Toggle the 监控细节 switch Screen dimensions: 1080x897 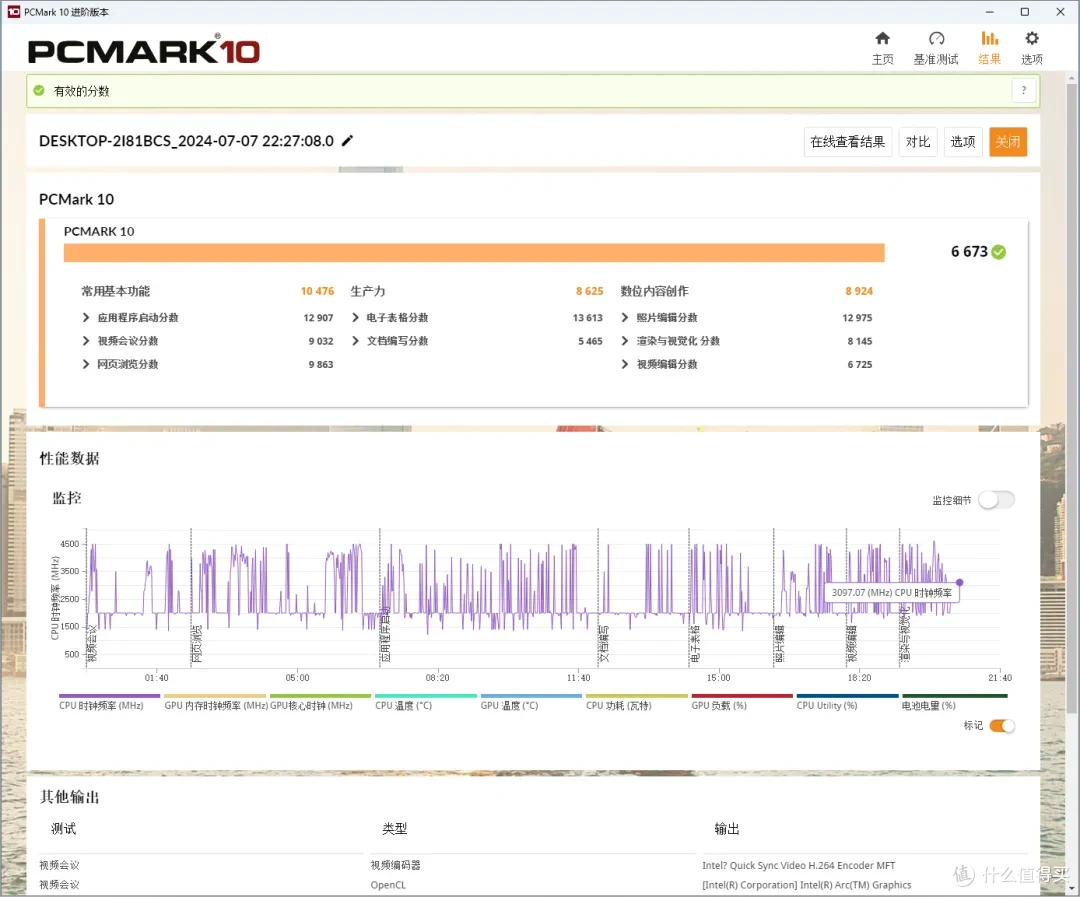[996, 499]
